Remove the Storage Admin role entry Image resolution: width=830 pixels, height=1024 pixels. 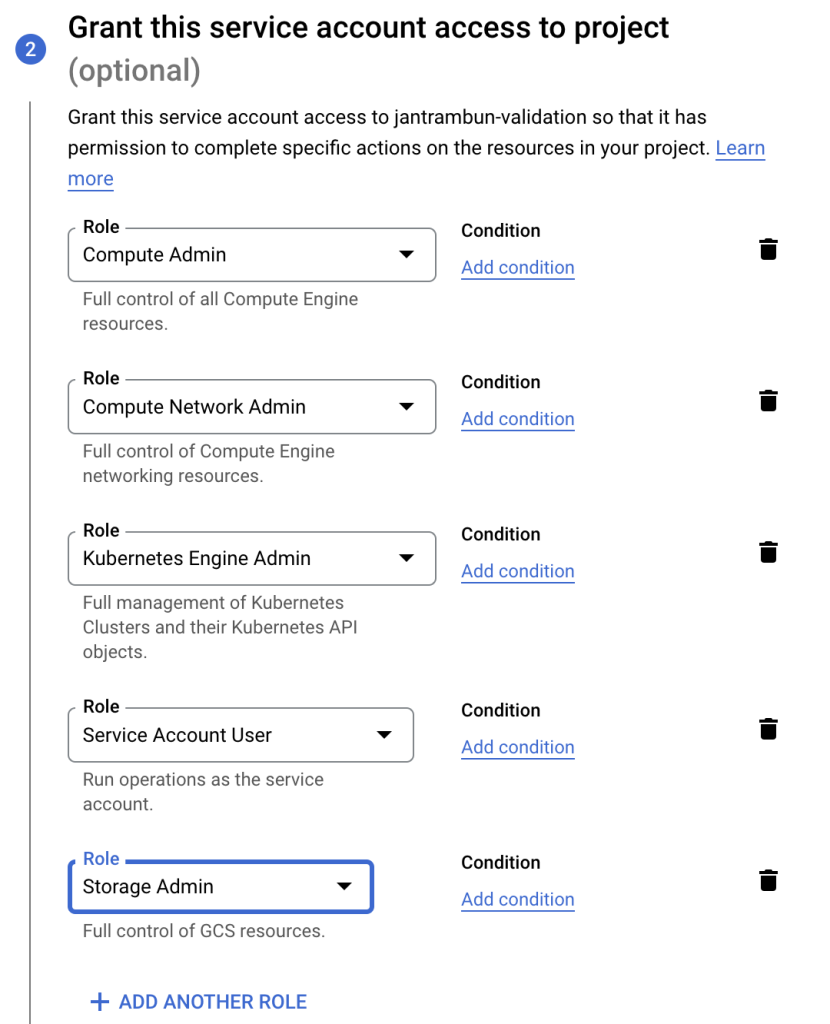point(768,880)
